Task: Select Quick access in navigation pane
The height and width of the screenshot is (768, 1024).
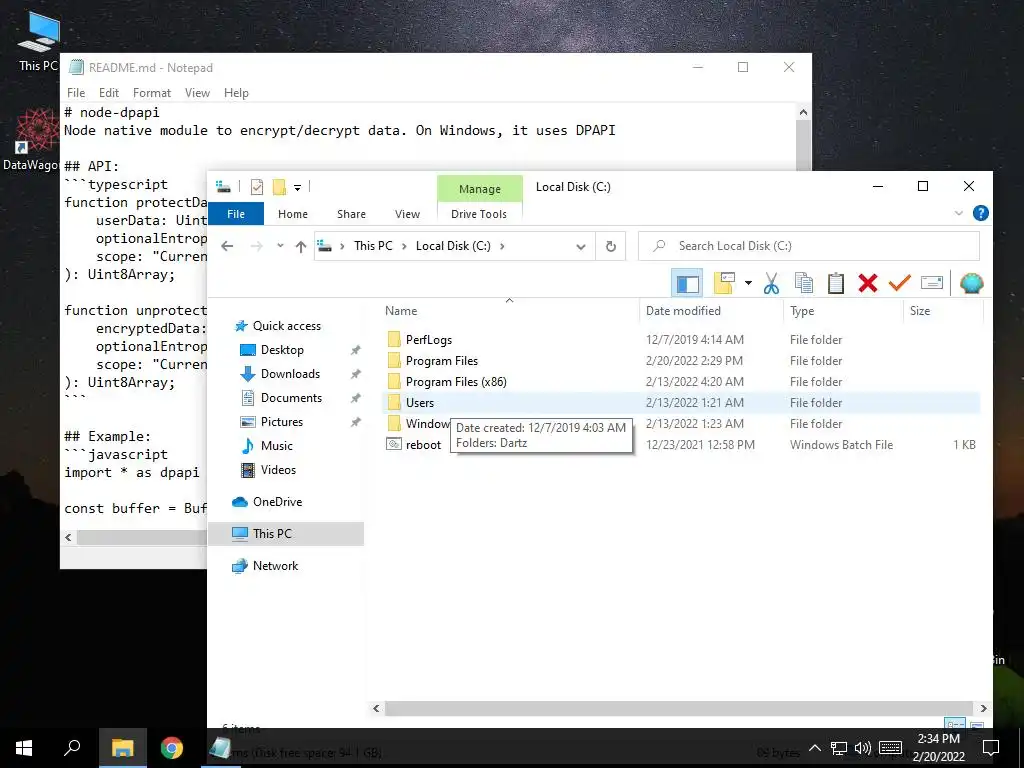Action: pyautogui.click(x=287, y=326)
